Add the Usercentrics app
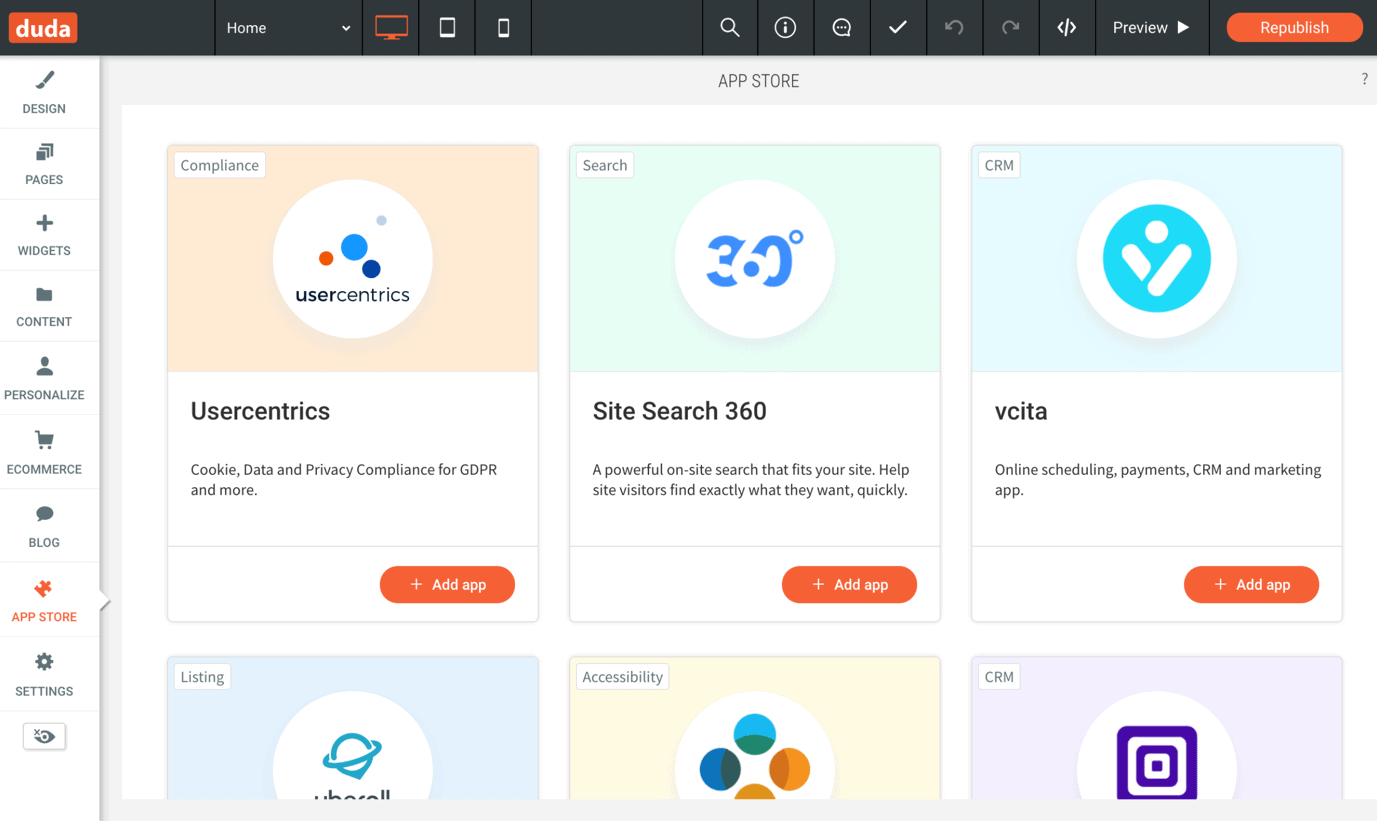1377x821 pixels. tap(447, 585)
